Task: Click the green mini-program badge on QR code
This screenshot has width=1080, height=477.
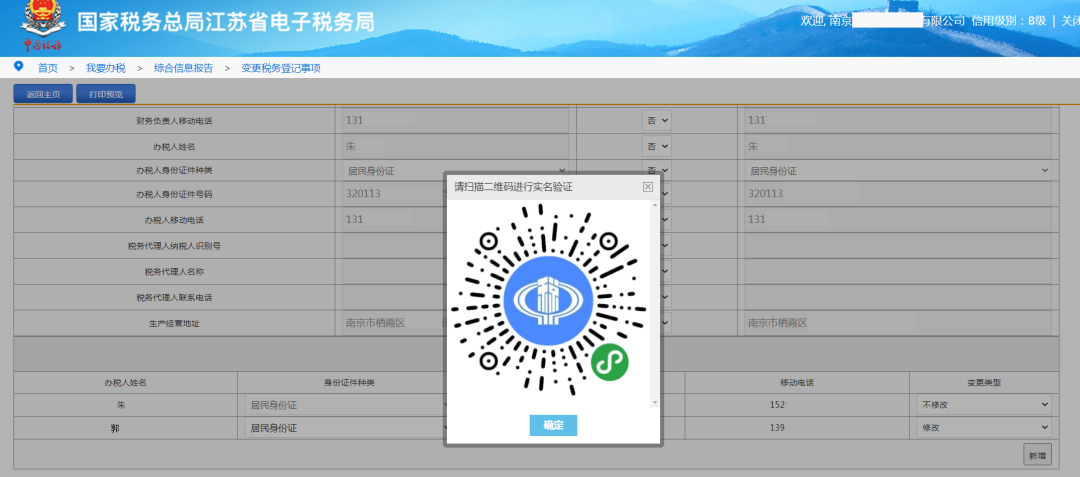Action: point(610,361)
